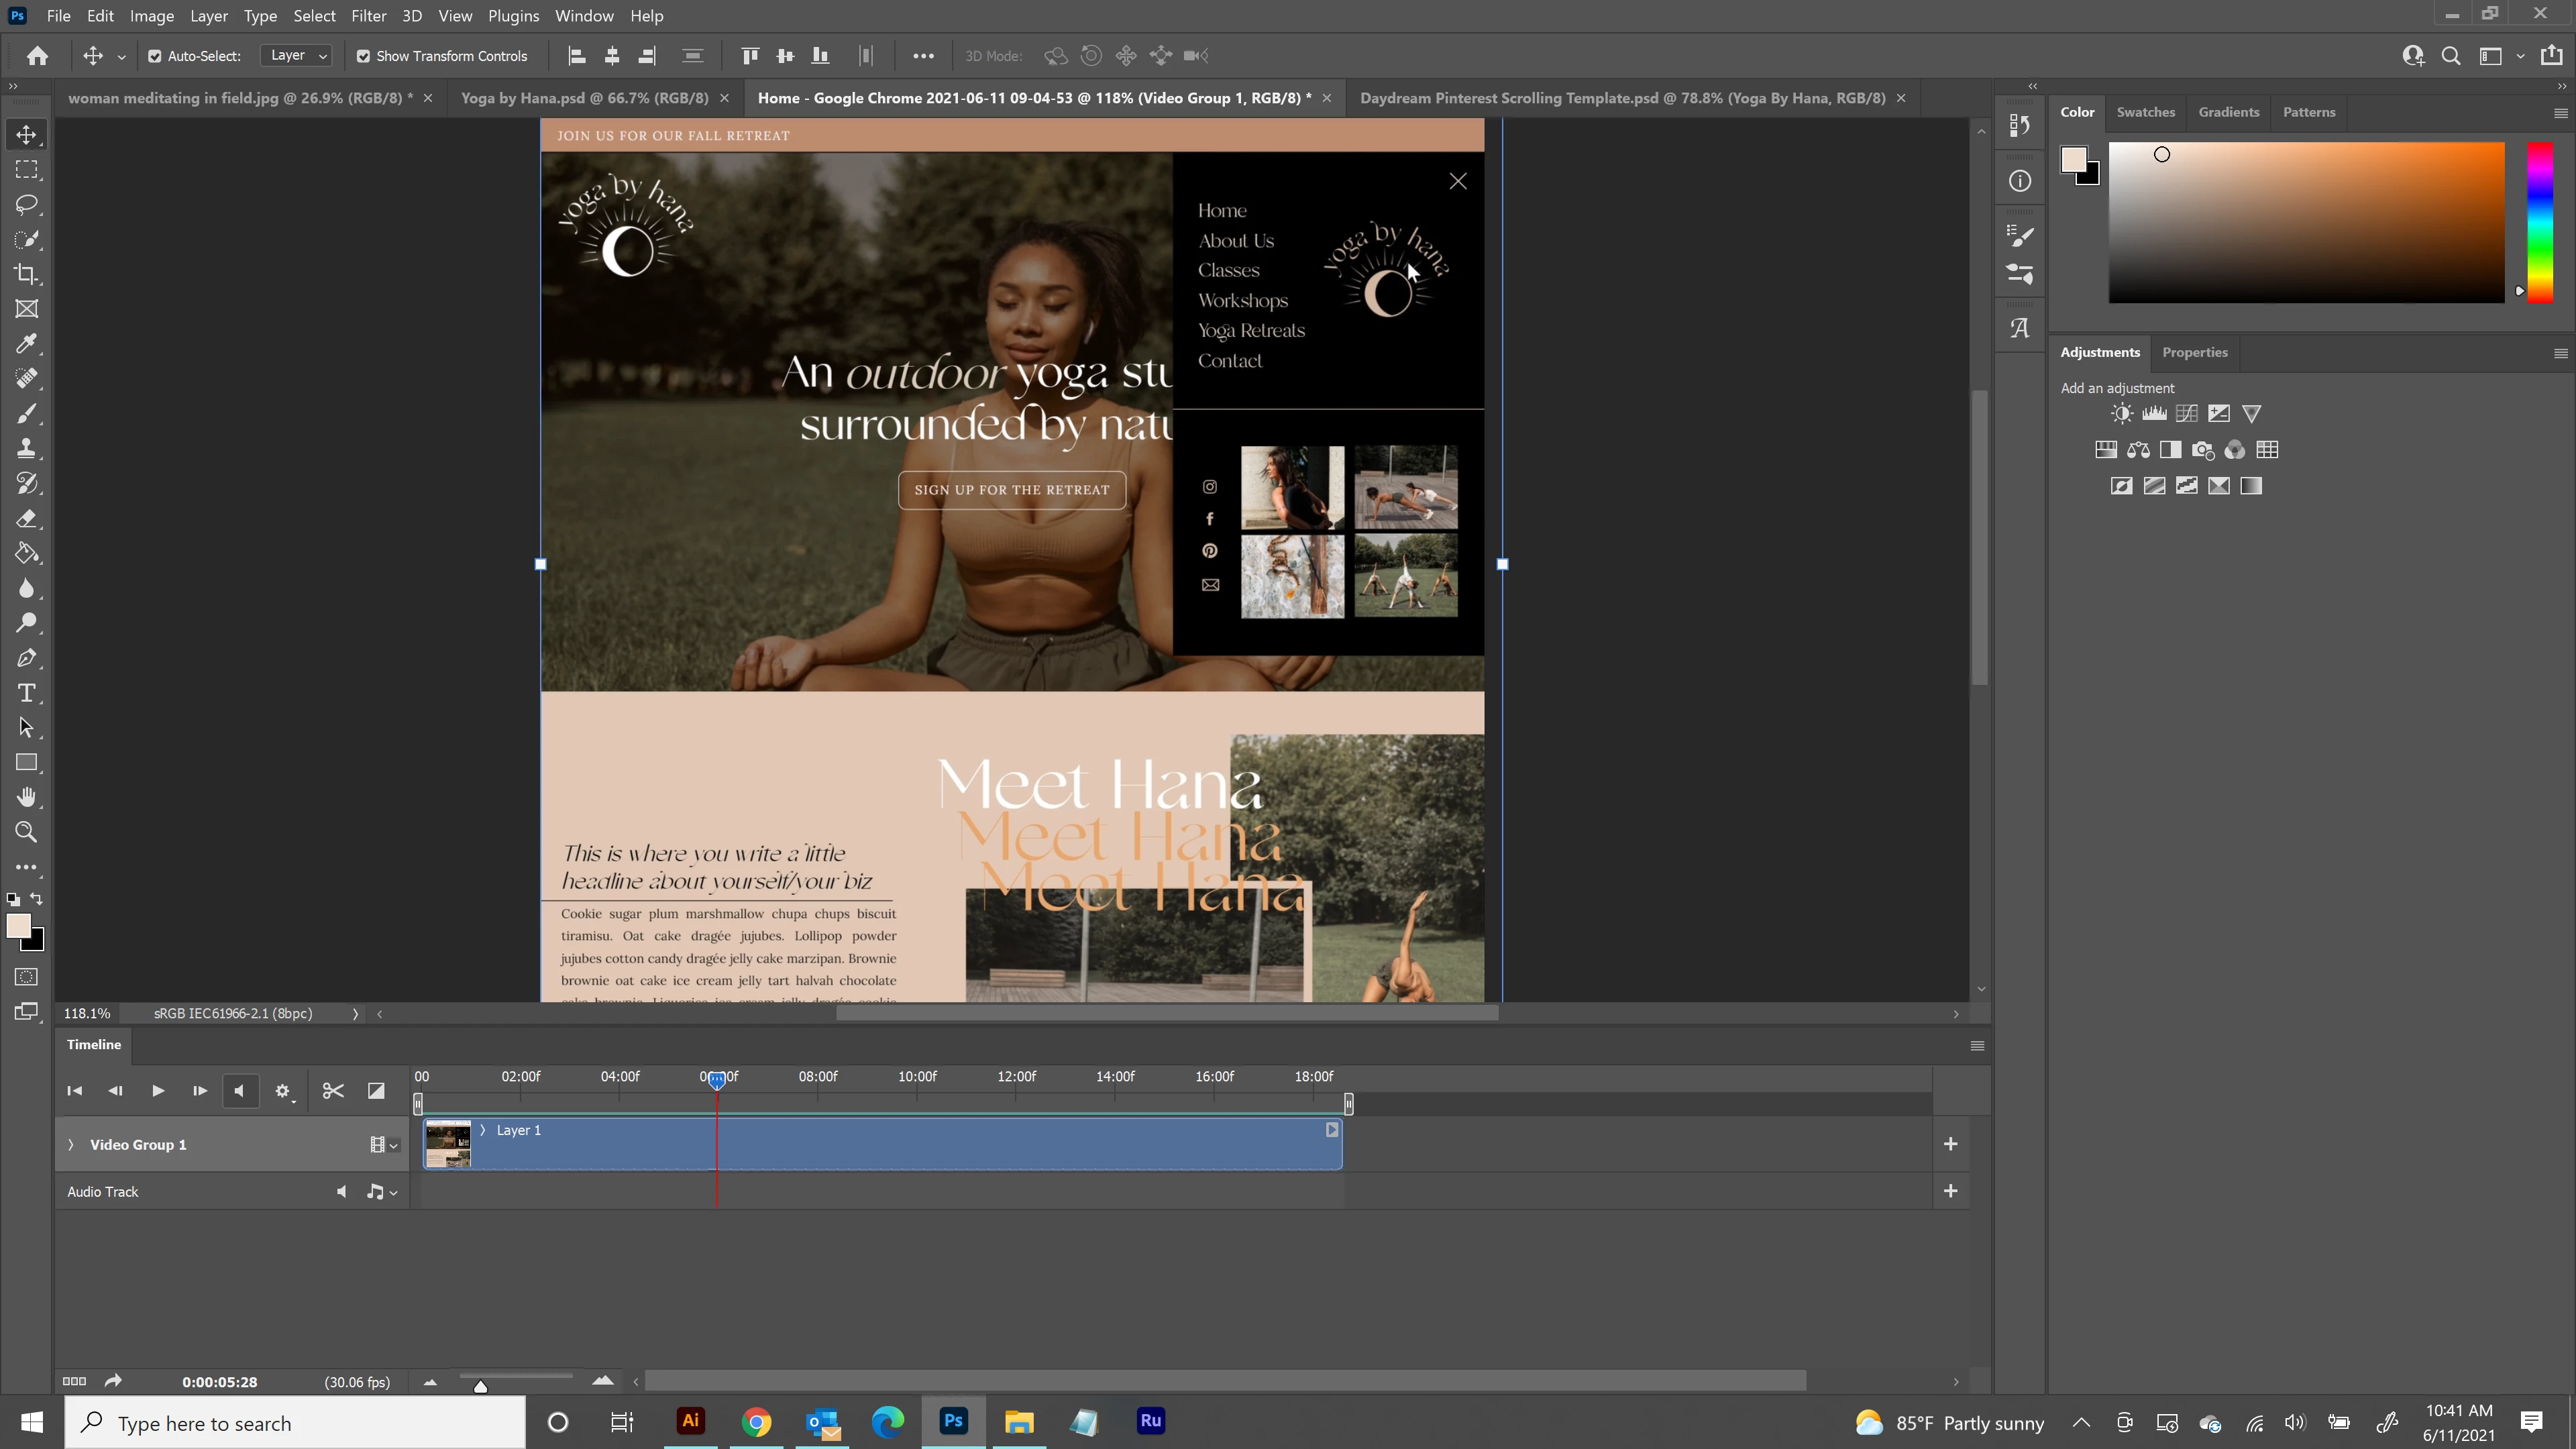
Task: Switch to the Swatches tab
Action: coord(2145,112)
